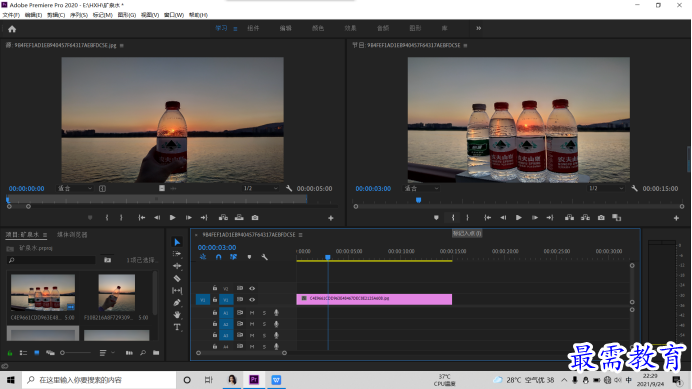
Task: Select the Razor tool
Action: (177, 278)
